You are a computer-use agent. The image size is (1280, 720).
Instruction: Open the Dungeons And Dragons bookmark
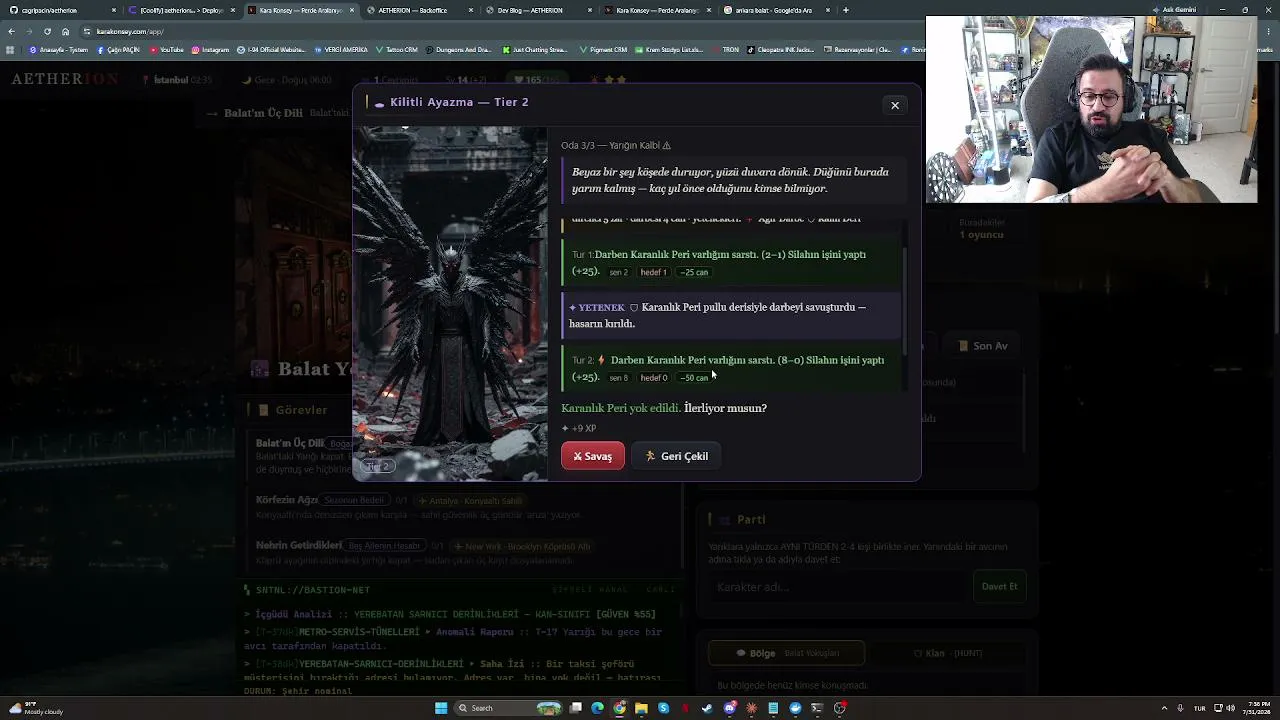click(x=460, y=49)
